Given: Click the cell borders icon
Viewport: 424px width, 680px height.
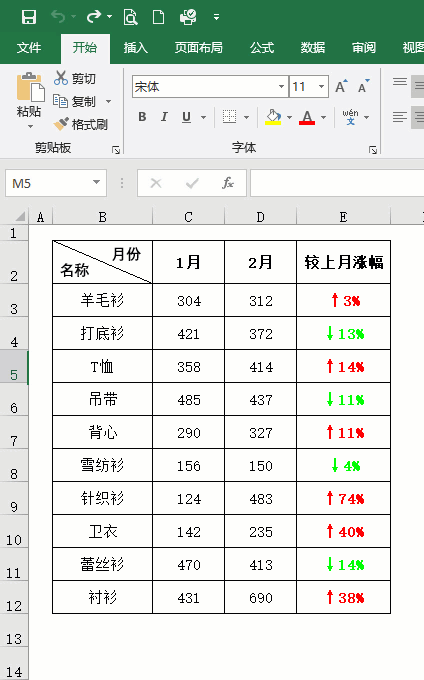Looking at the screenshot, I should (x=229, y=117).
